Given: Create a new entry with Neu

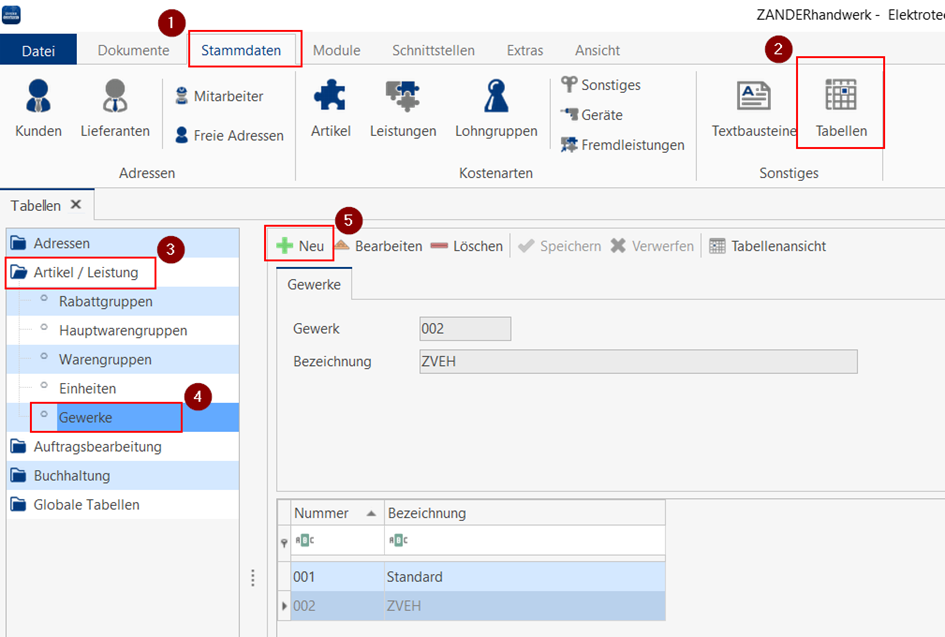Looking at the screenshot, I should 300,246.
